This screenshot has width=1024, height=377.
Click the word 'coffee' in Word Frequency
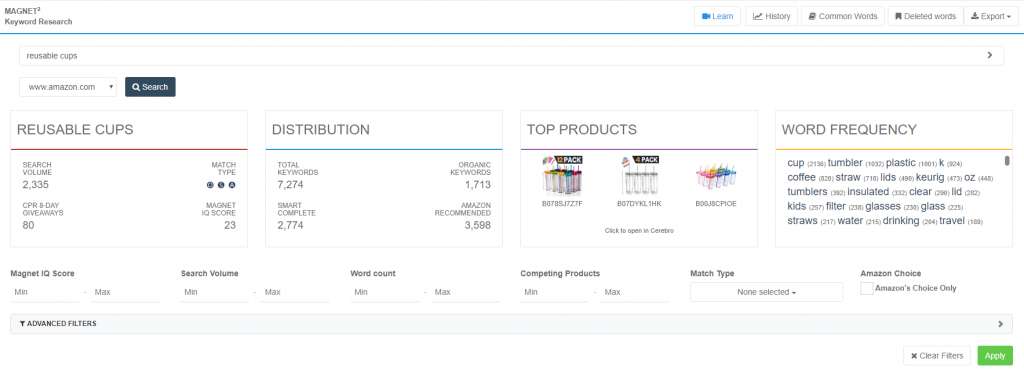click(x=801, y=177)
